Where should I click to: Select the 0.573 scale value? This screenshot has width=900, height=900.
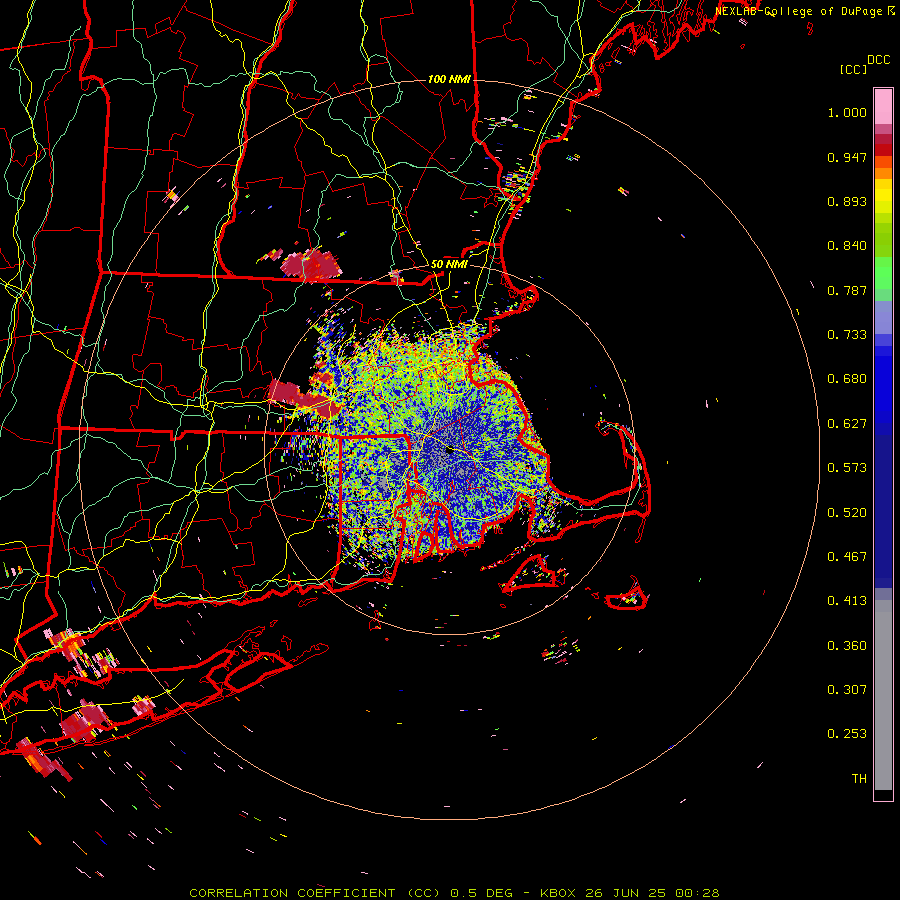847,468
